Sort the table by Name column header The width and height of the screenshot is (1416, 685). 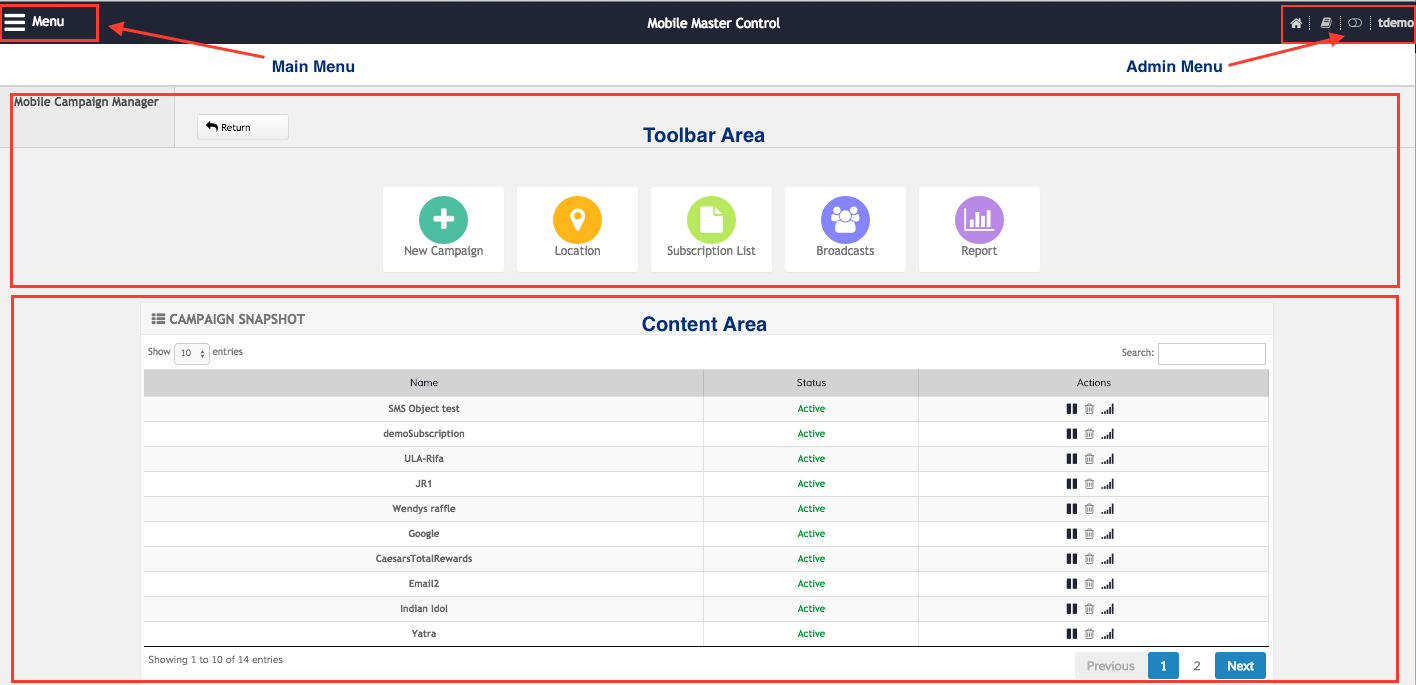click(x=423, y=383)
